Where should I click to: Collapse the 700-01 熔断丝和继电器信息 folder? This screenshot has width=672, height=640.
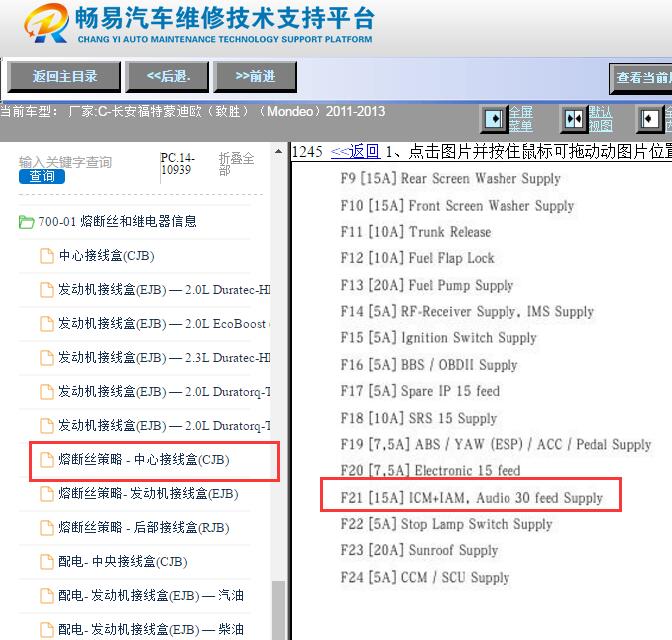117,222
